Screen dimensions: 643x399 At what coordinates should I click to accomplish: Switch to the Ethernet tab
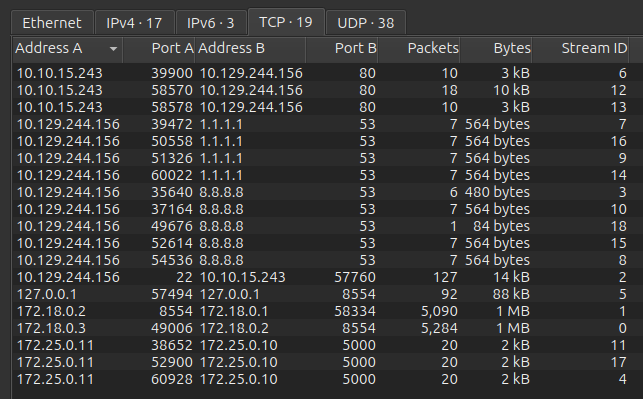[52, 23]
